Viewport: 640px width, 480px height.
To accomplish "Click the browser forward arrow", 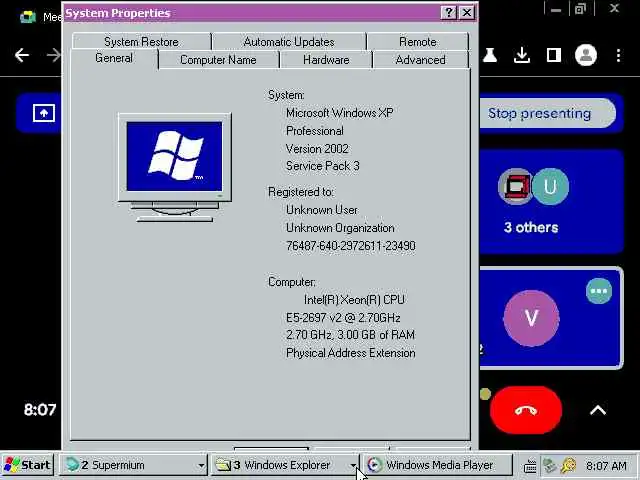I will click(53, 55).
